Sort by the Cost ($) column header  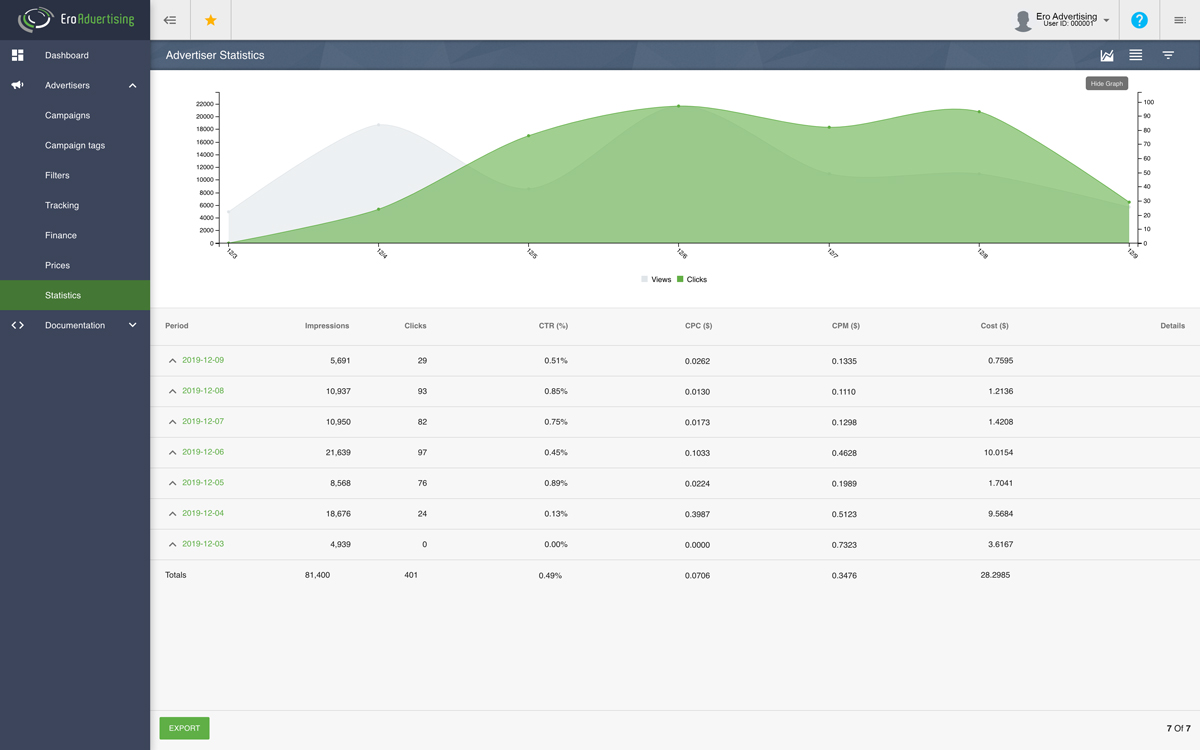pos(995,326)
